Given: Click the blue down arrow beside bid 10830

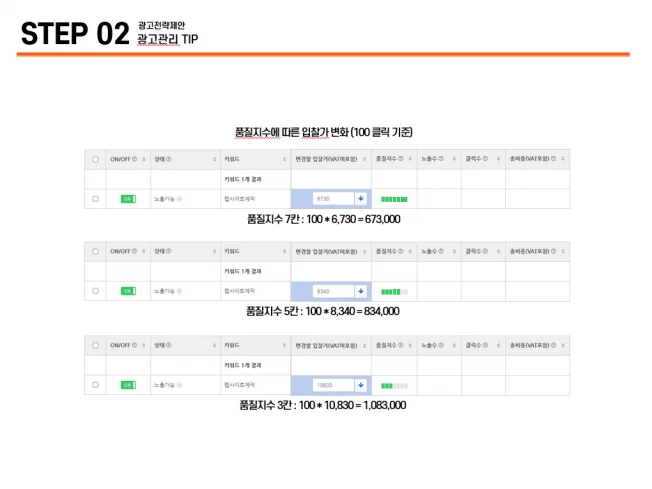Looking at the screenshot, I should [x=360, y=385].
